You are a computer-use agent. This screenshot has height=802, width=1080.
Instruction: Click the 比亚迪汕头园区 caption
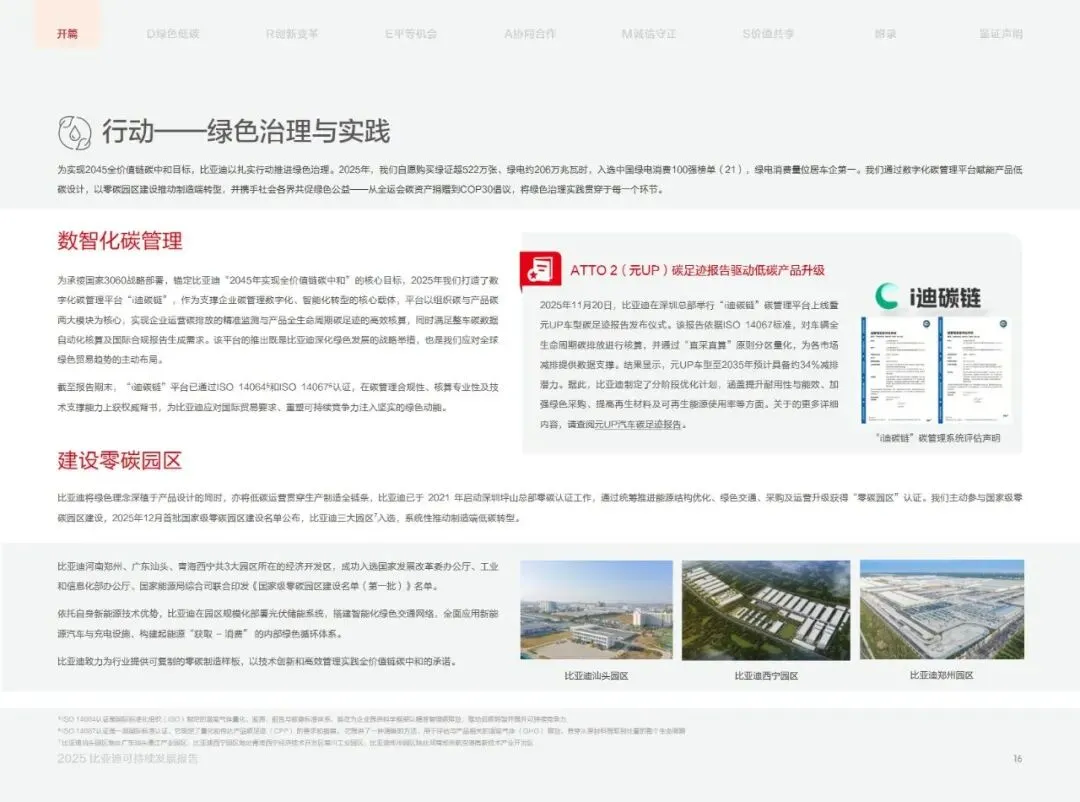596,676
